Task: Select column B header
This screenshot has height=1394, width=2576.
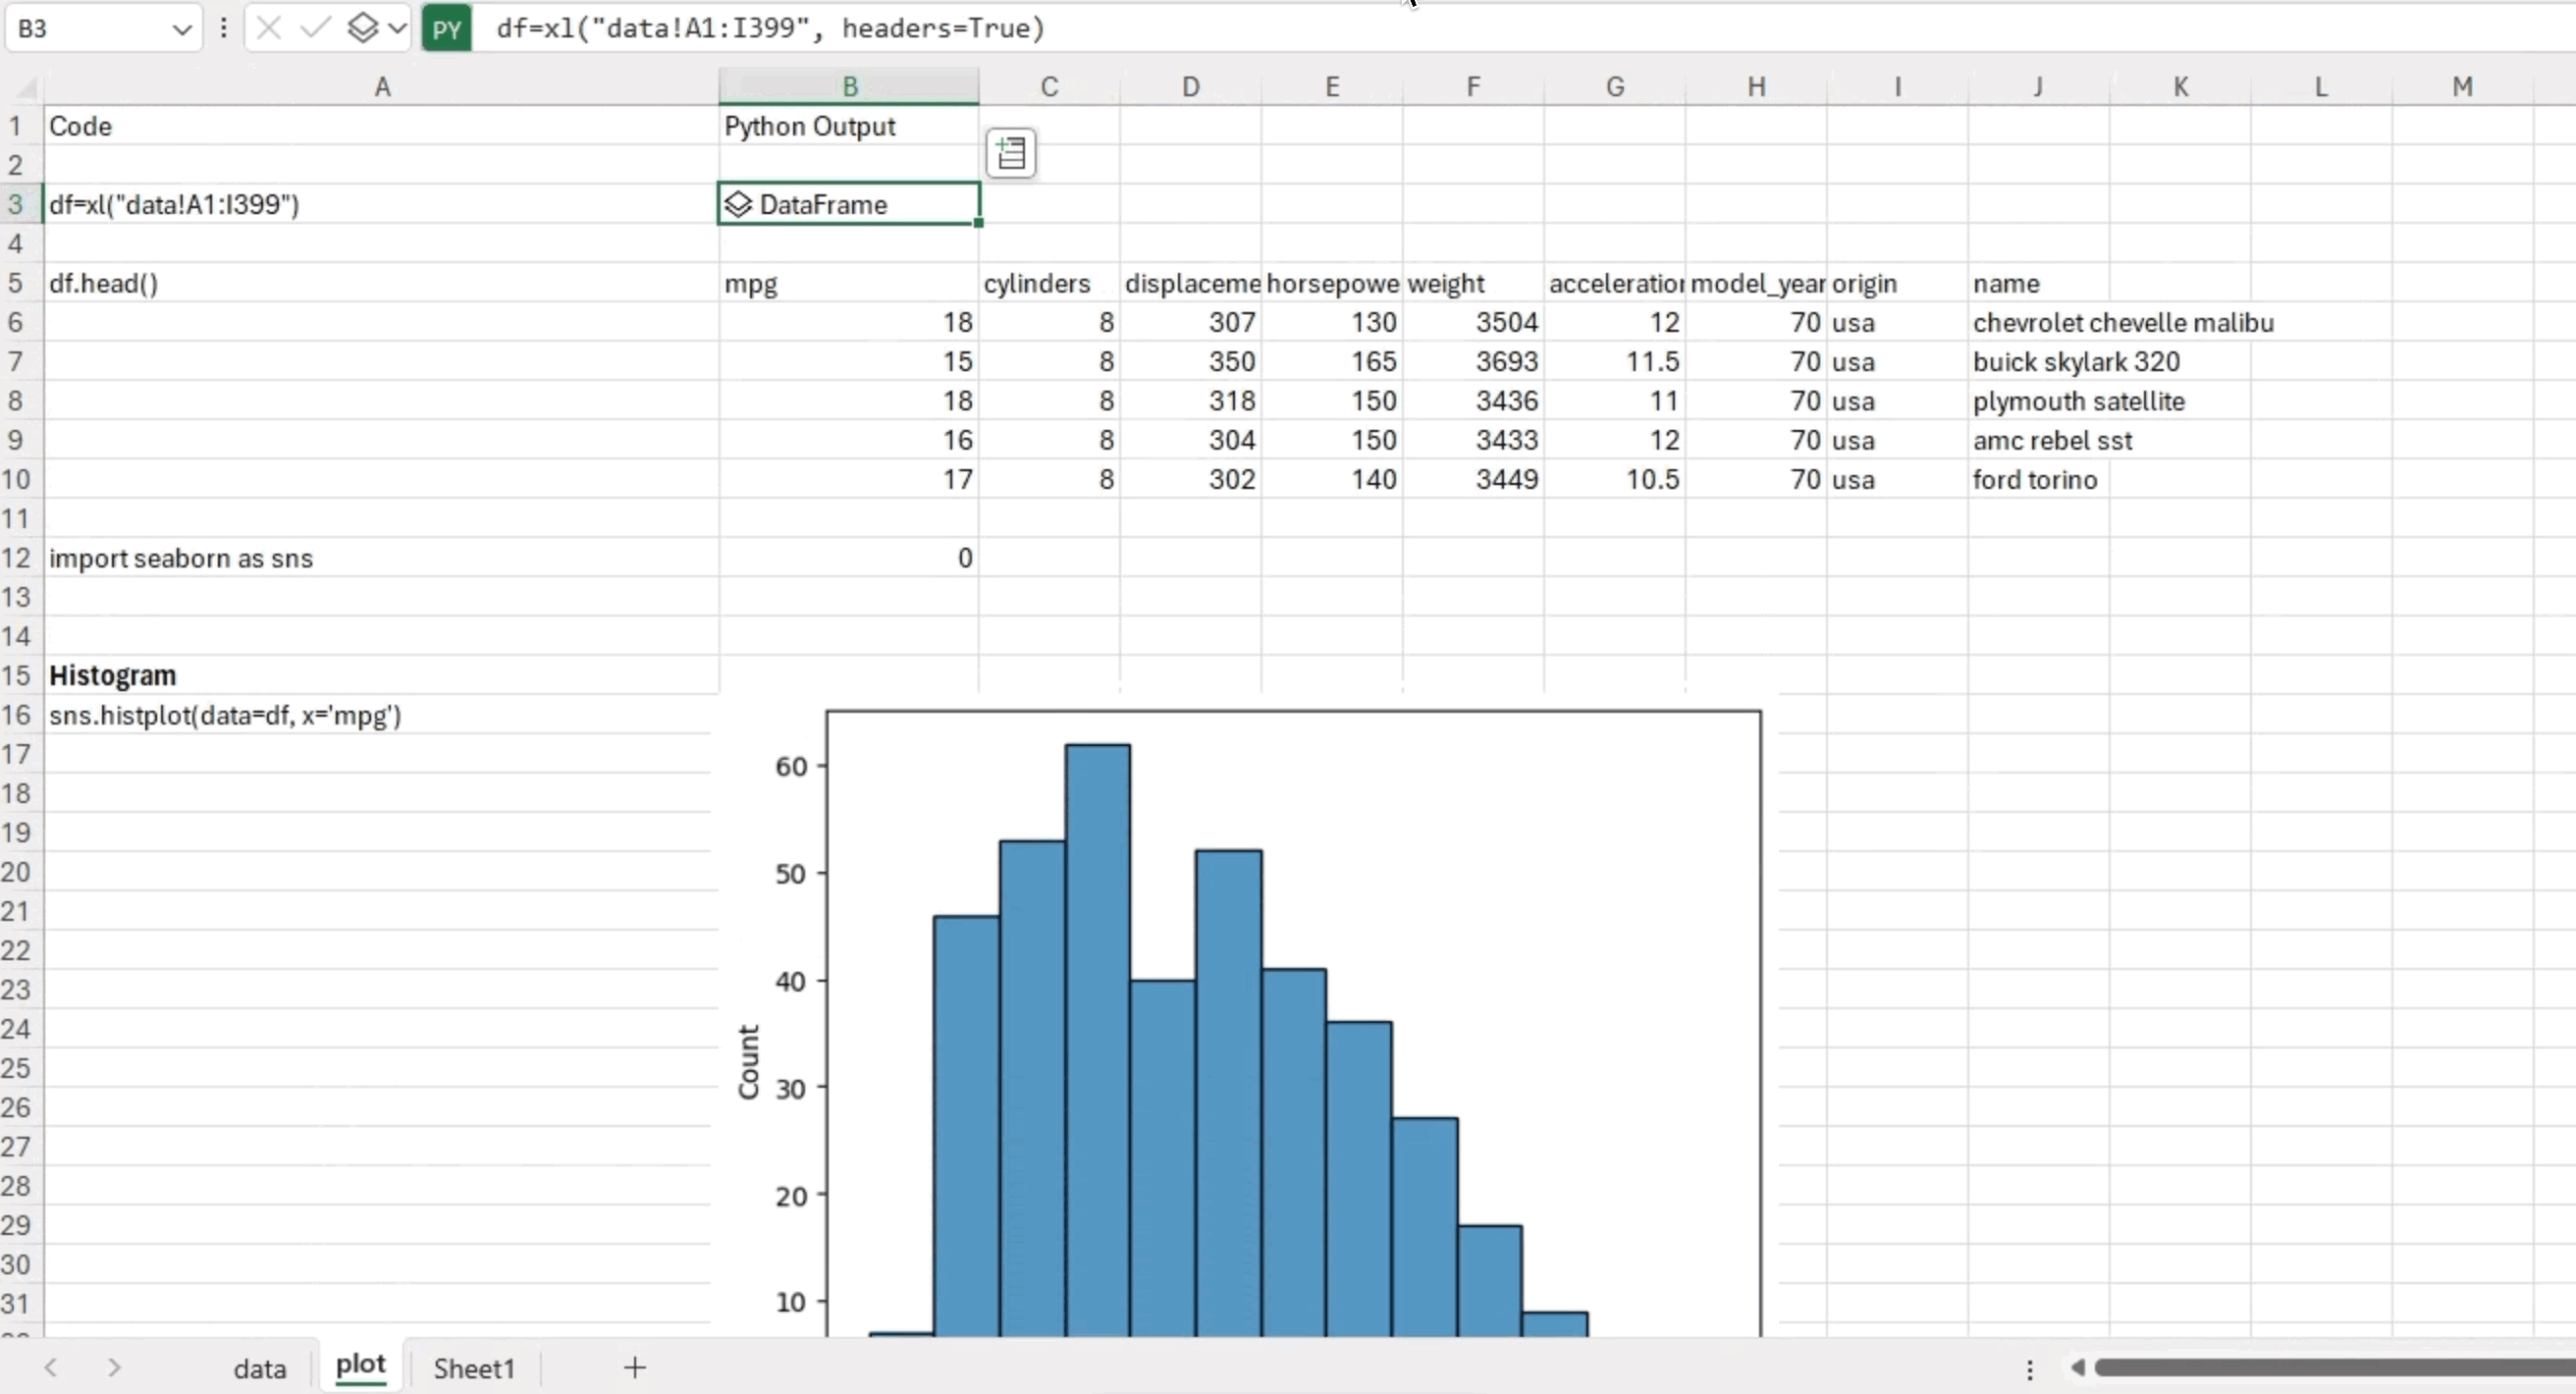Action: [849, 87]
